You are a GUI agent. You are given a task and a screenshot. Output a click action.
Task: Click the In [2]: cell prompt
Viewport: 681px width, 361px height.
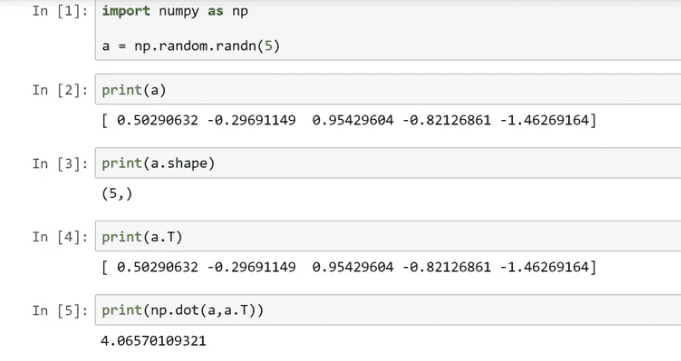(60, 90)
